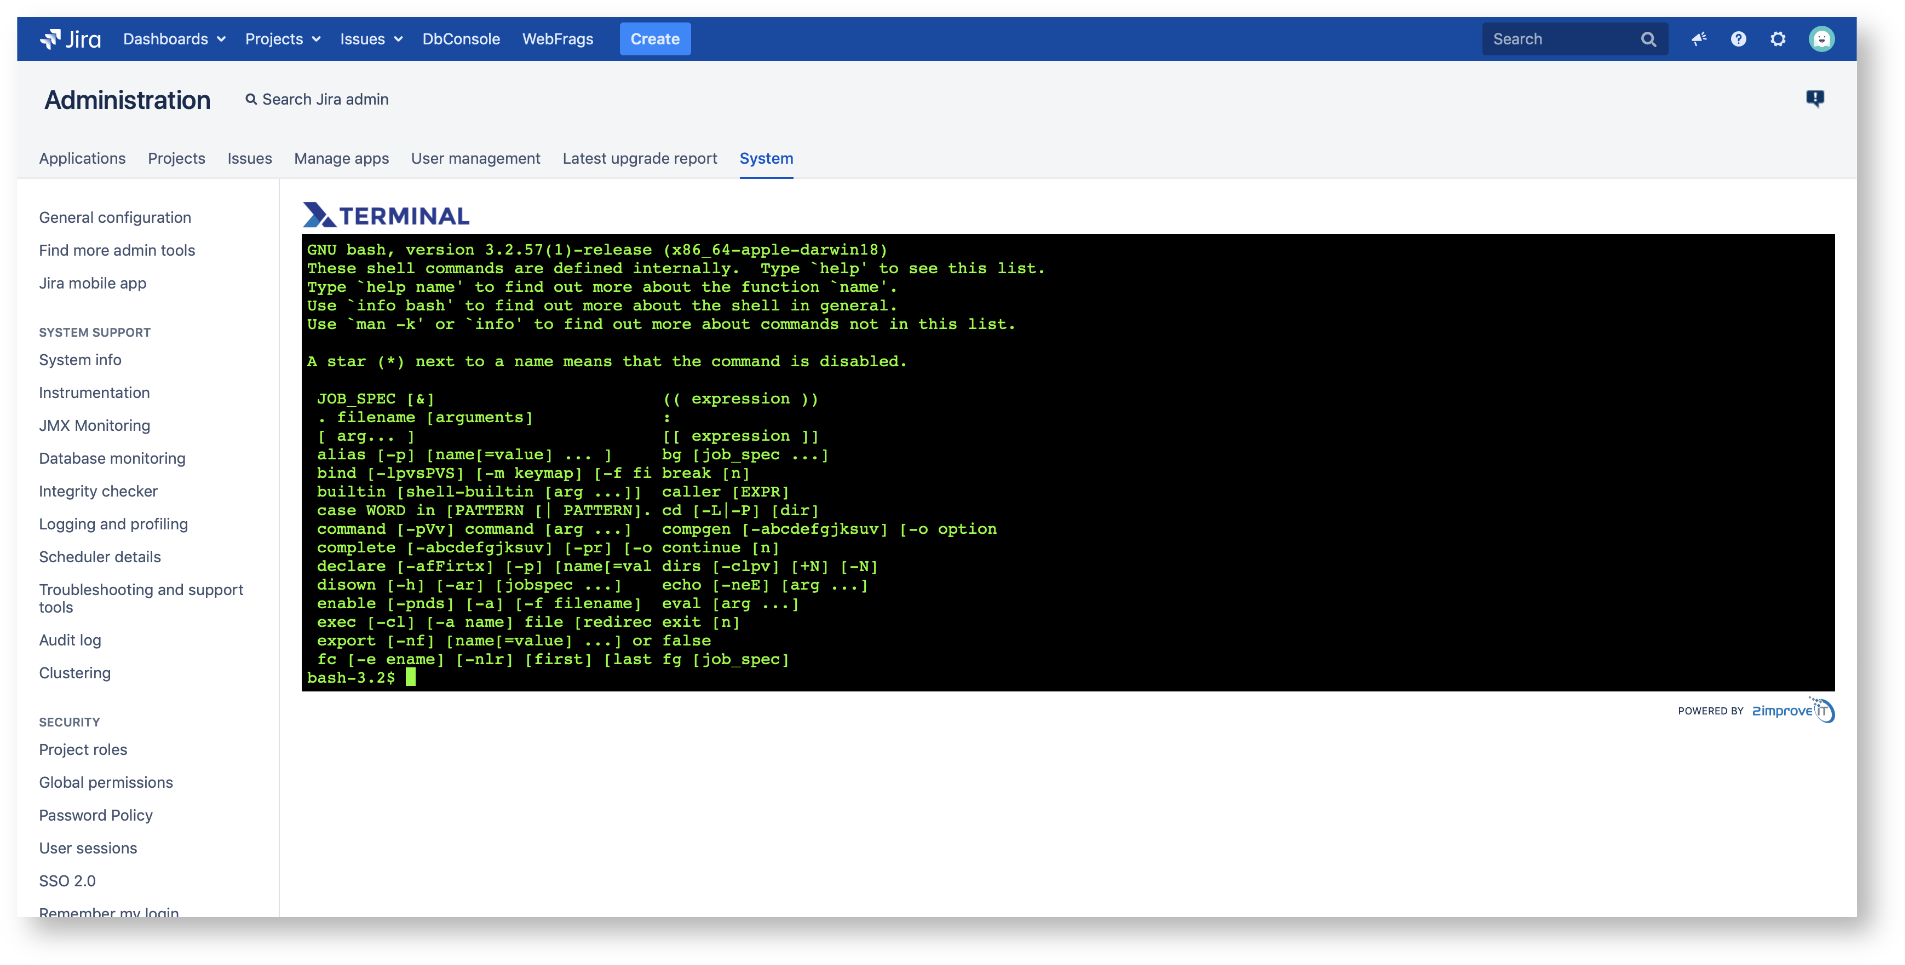Open Project roles
The height and width of the screenshot is (965, 1905).
pos(83,750)
